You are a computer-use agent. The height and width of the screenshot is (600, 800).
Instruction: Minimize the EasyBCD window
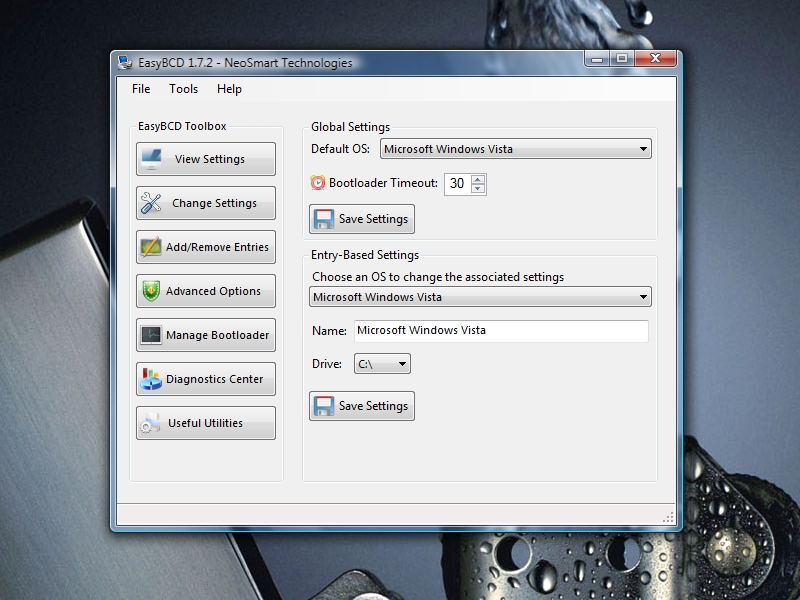[x=597, y=59]
